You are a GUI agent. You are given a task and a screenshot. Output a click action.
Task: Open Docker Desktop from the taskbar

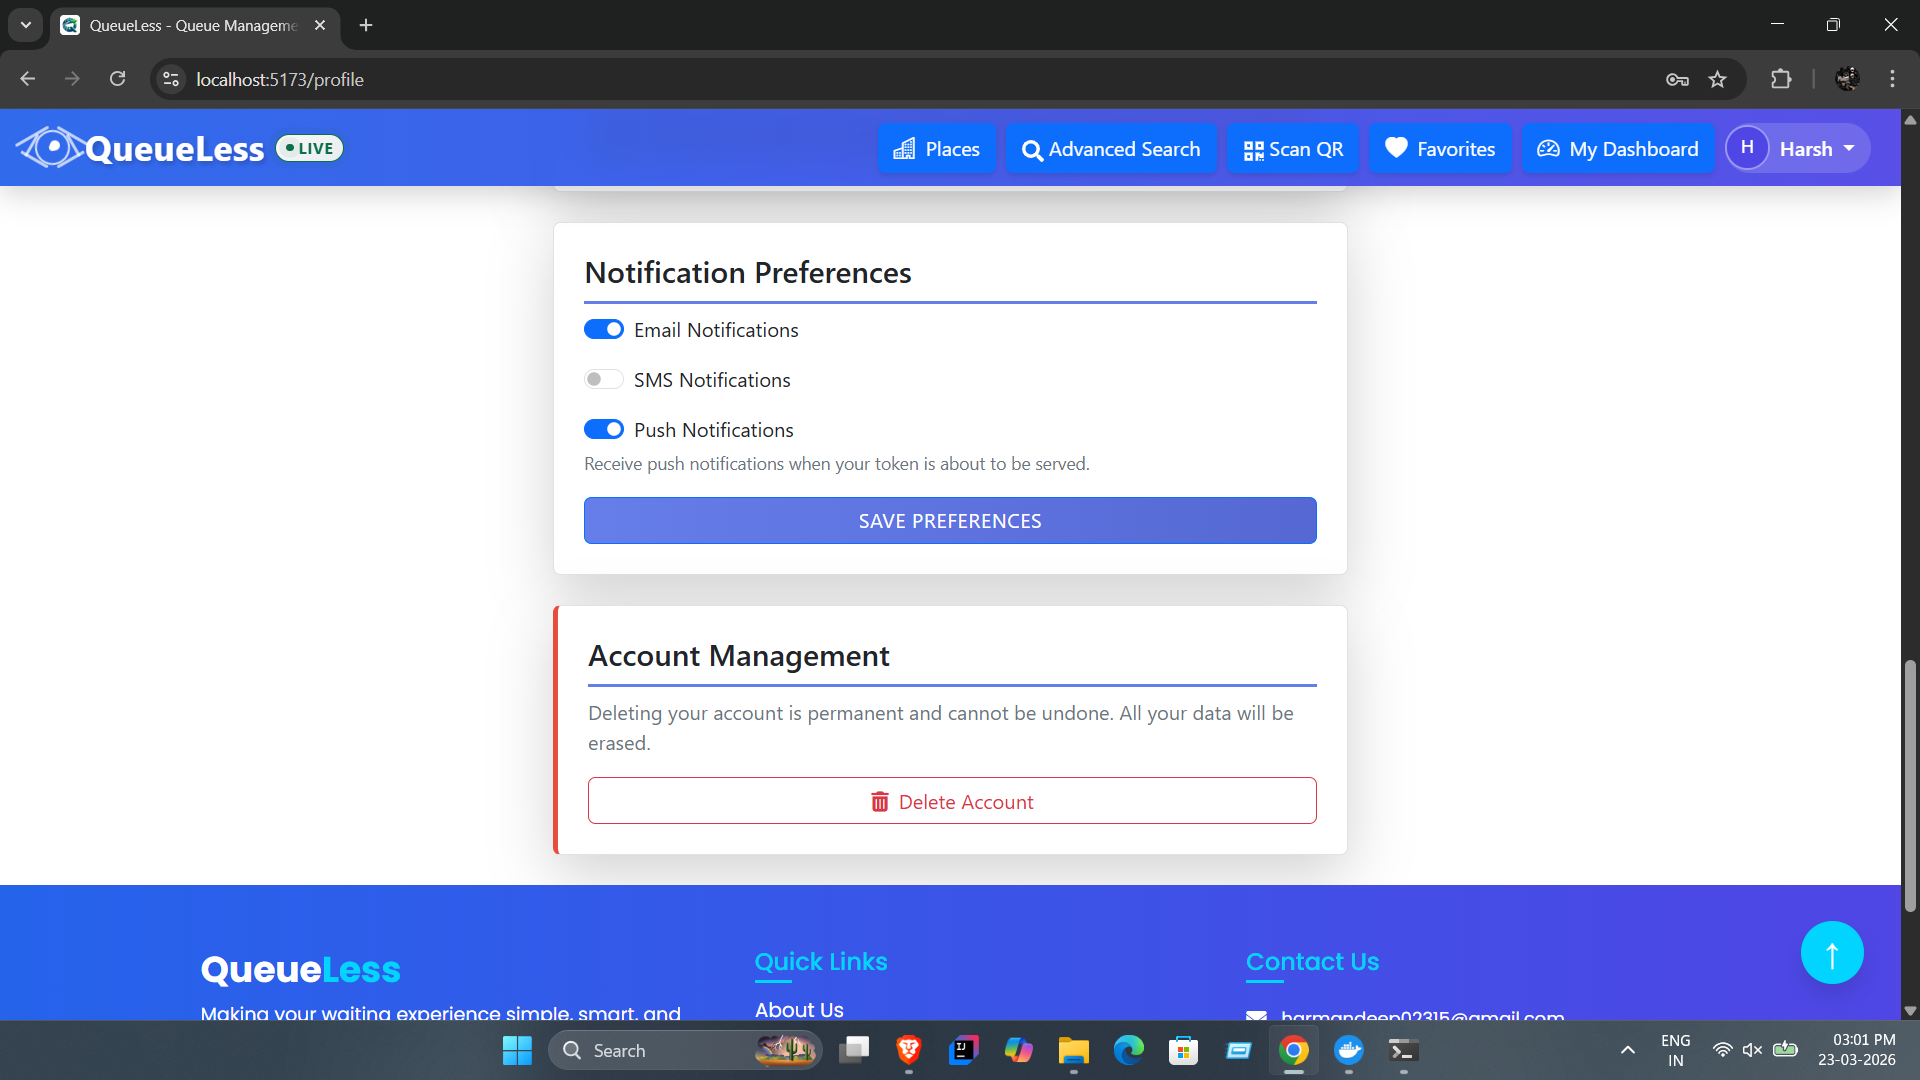pos(1348,1050)
